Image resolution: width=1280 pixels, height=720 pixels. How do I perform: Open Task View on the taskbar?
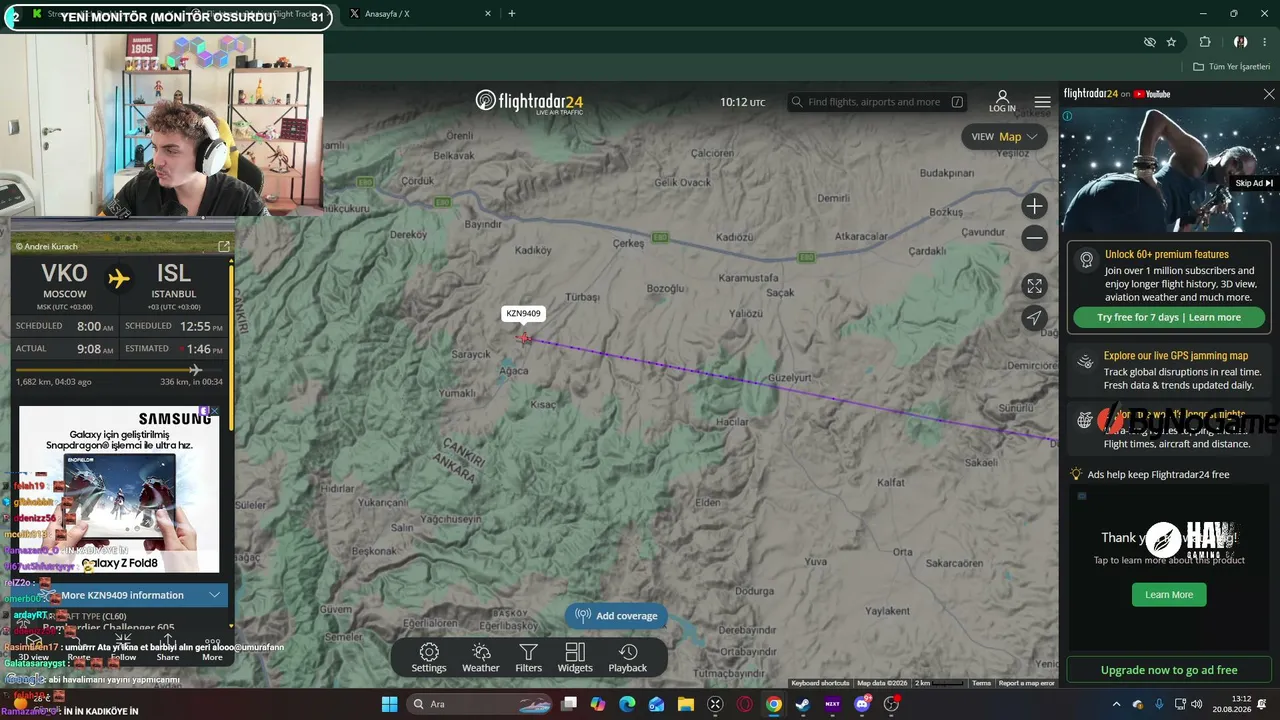[569, 704]
